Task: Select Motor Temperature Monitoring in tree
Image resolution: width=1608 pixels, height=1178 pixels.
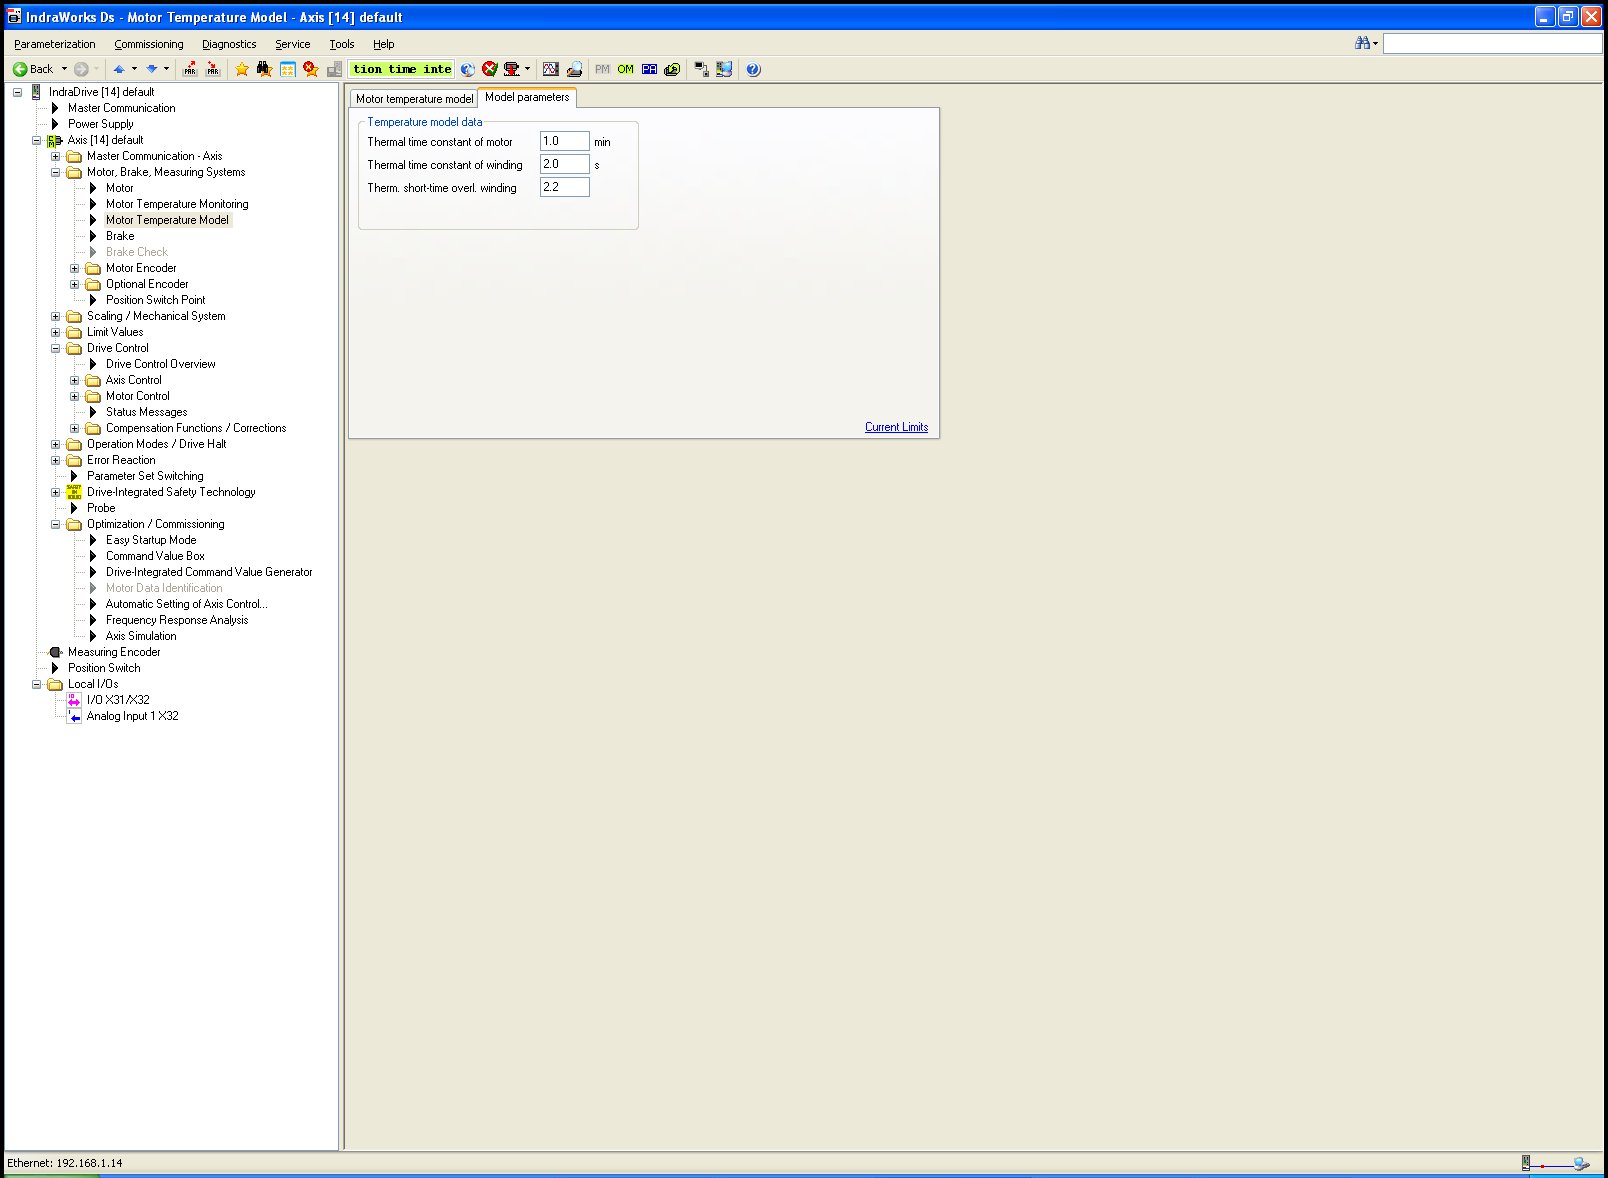Action: tap(177, 204)
